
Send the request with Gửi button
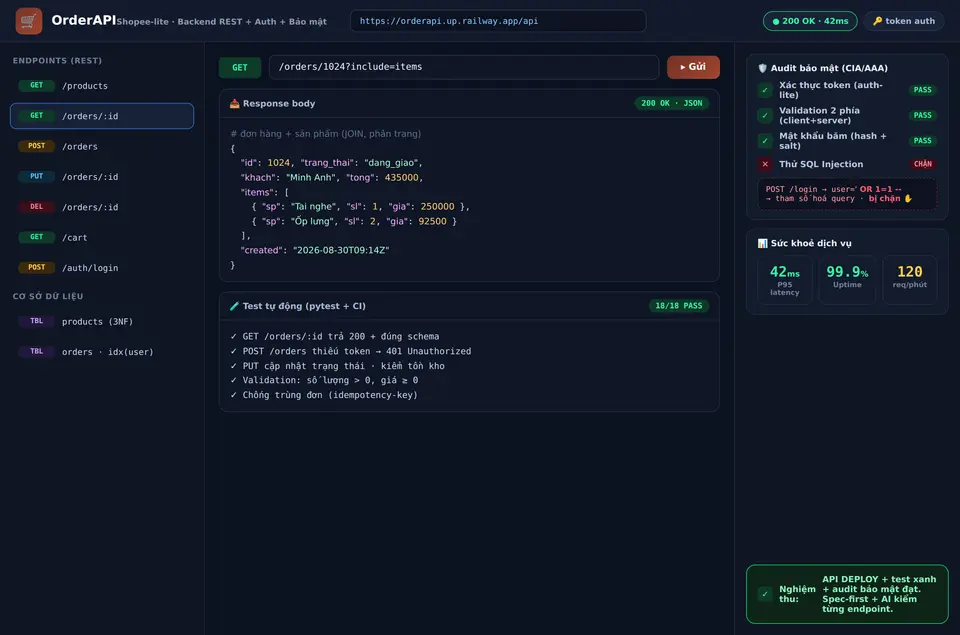coord(693,67)
